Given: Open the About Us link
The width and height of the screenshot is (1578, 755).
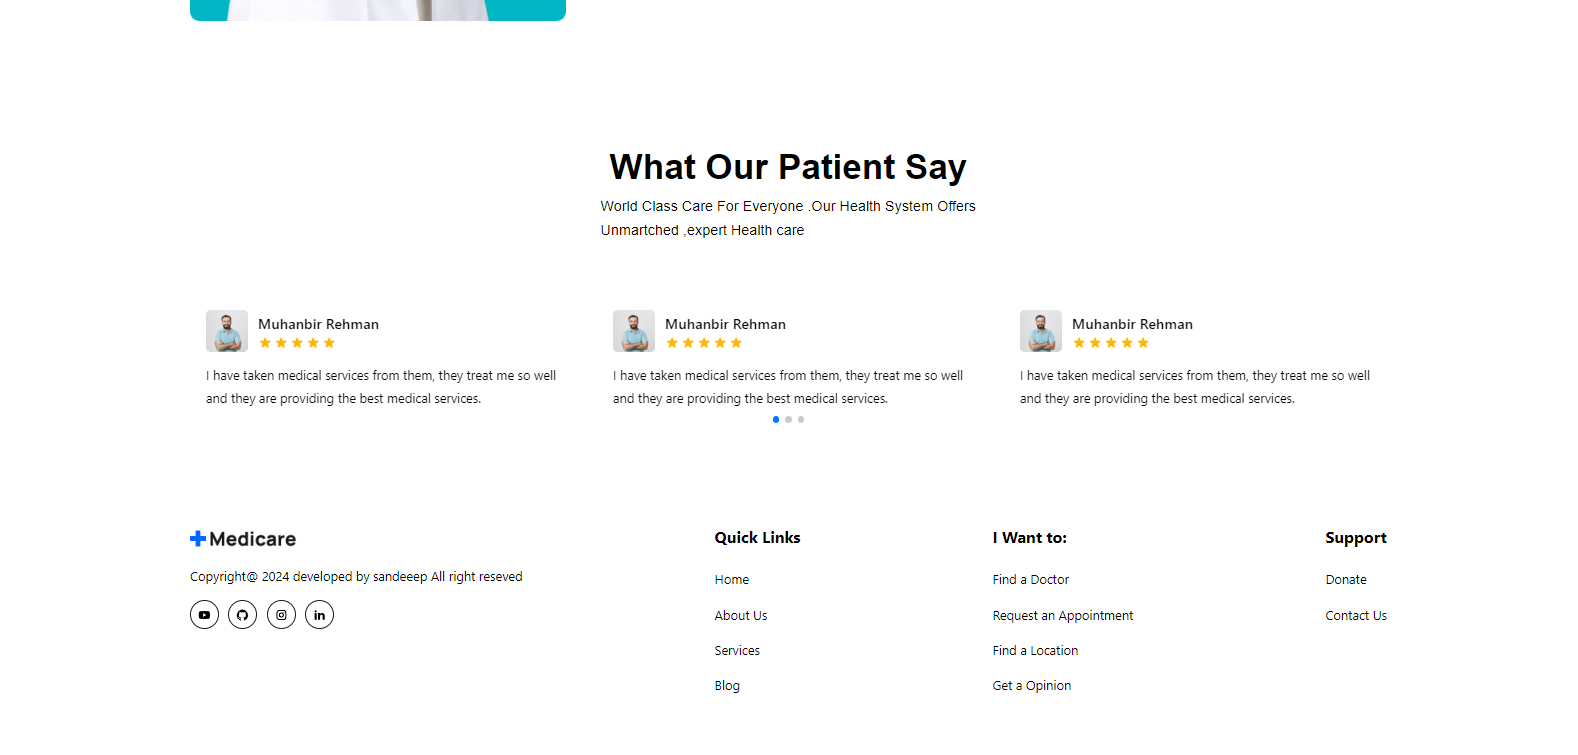Looking at the screenshot, I should point(741,616).
